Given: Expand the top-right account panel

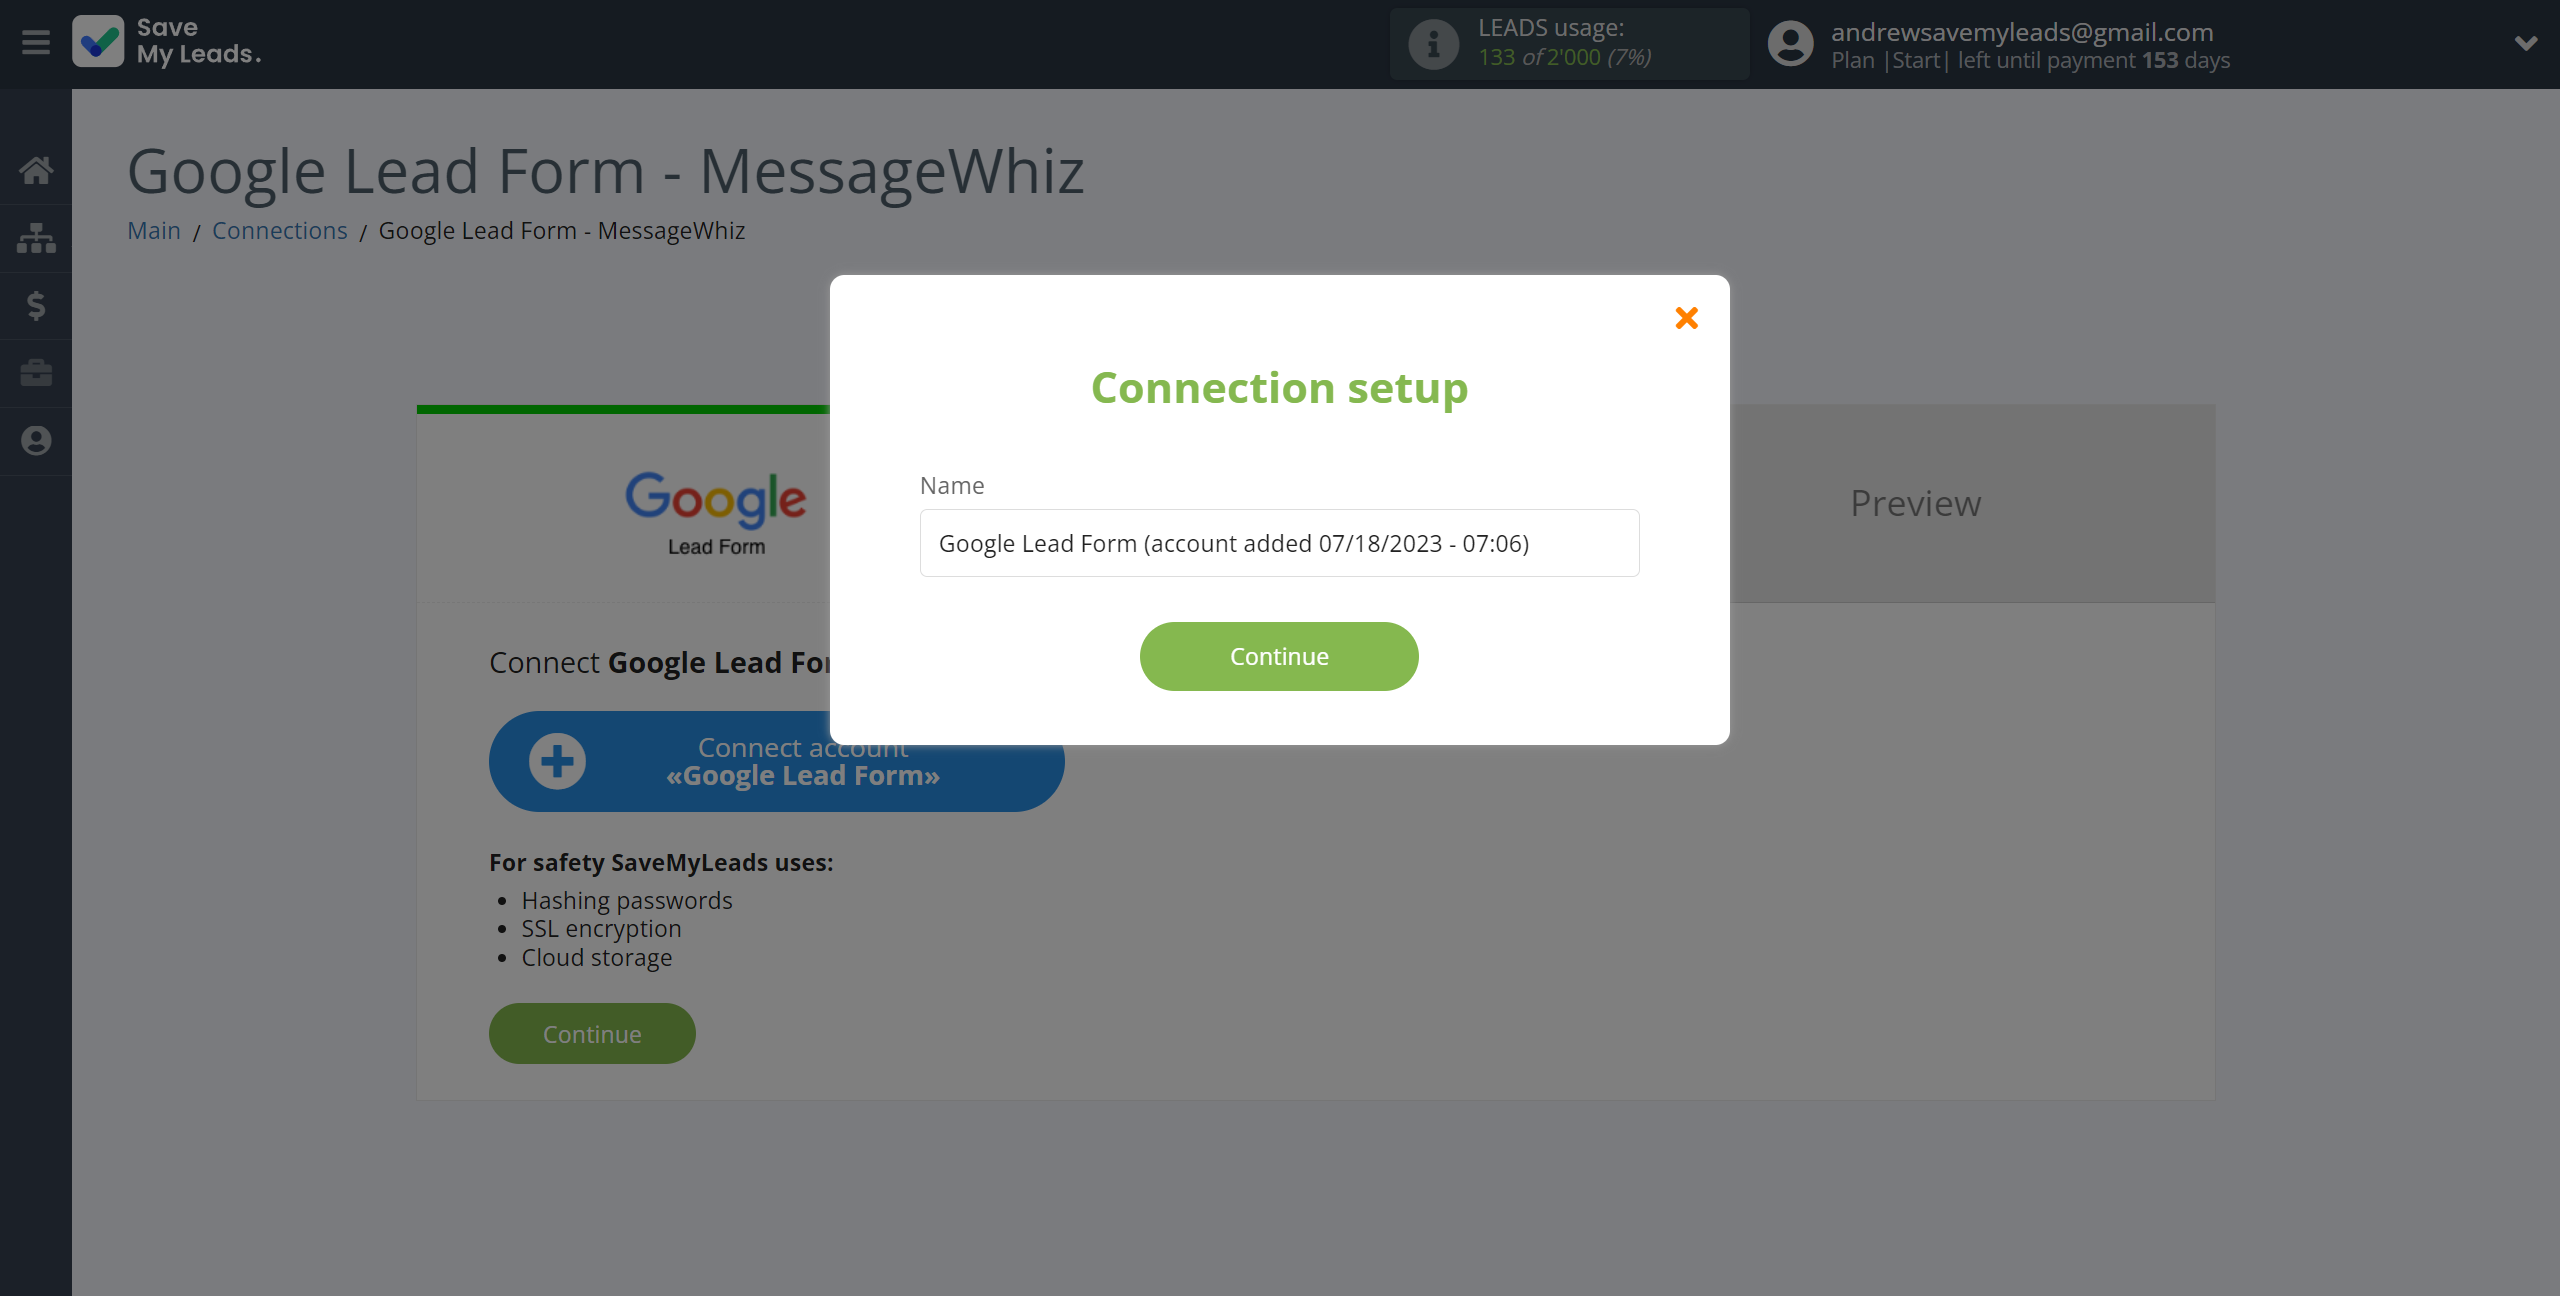Looking at the screenshot, I should (x=2525, y=45).
